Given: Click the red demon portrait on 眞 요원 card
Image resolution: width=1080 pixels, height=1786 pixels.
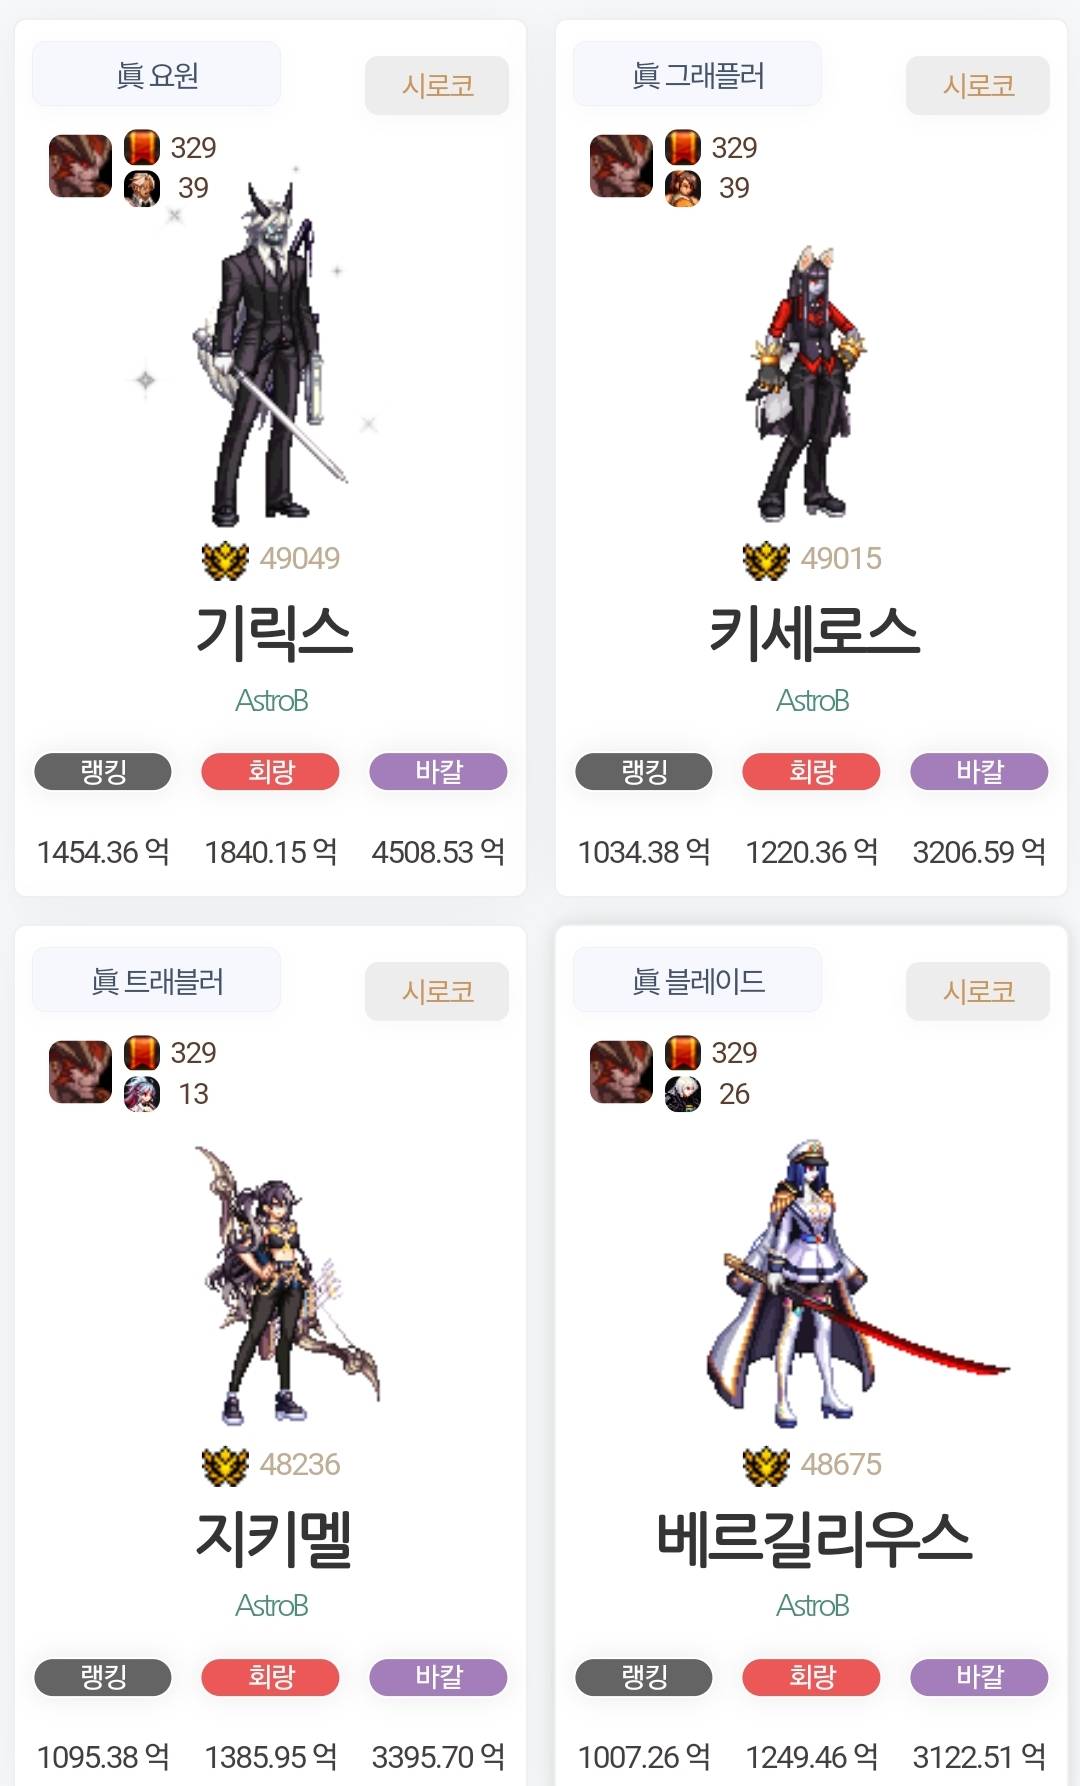Looking at the screenshot, I should (x=80, y=166).
